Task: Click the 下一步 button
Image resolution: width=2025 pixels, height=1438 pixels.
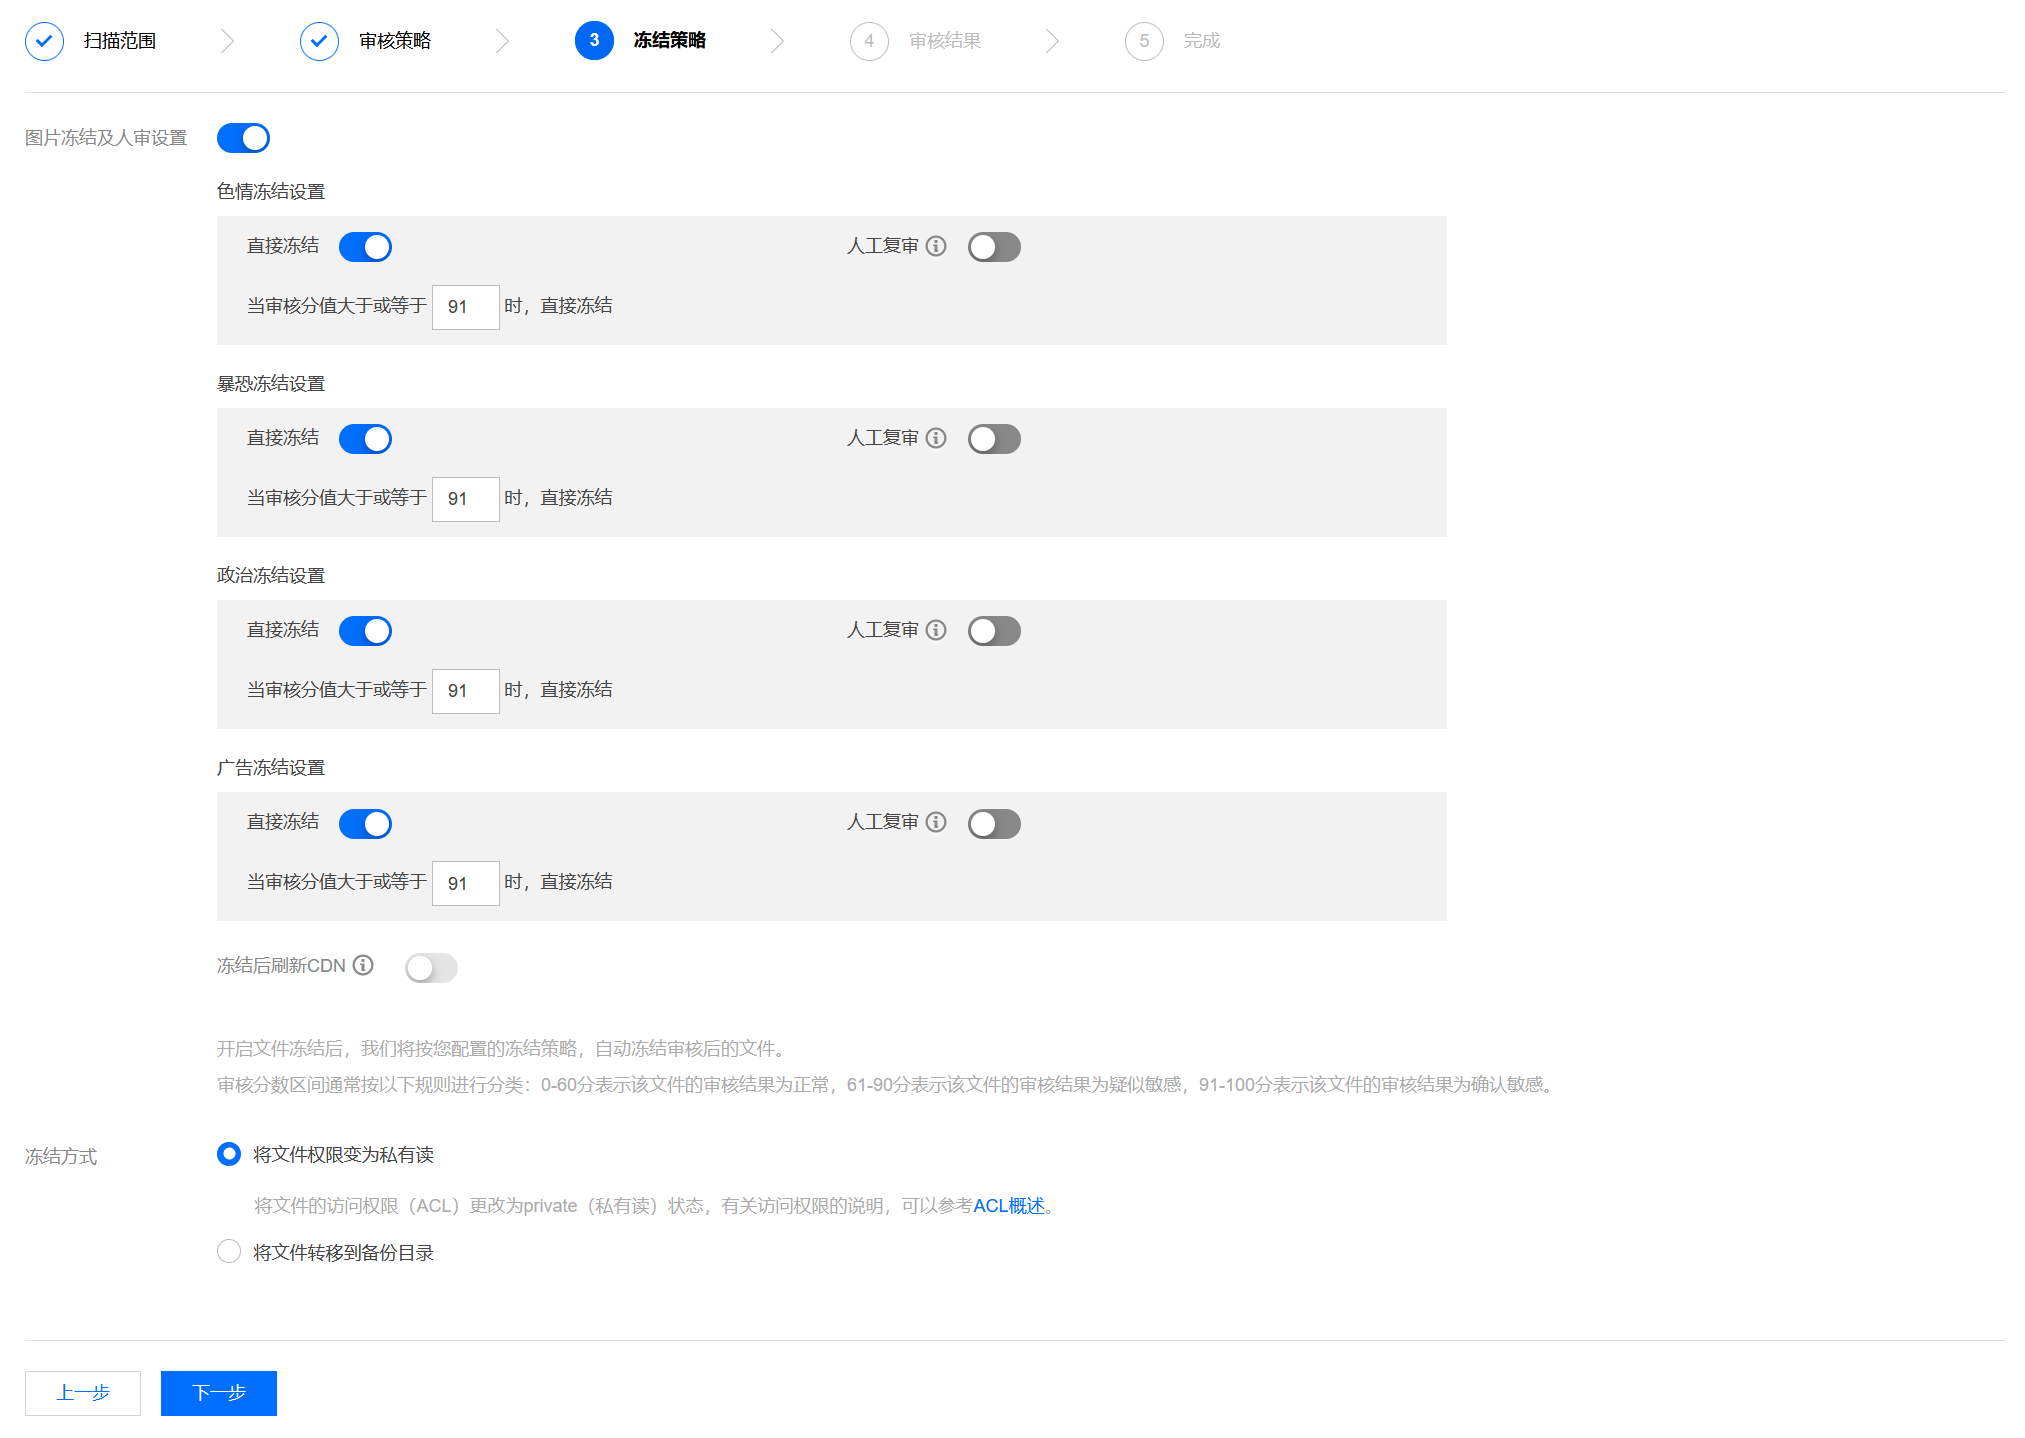Action: click(218, 1393)
